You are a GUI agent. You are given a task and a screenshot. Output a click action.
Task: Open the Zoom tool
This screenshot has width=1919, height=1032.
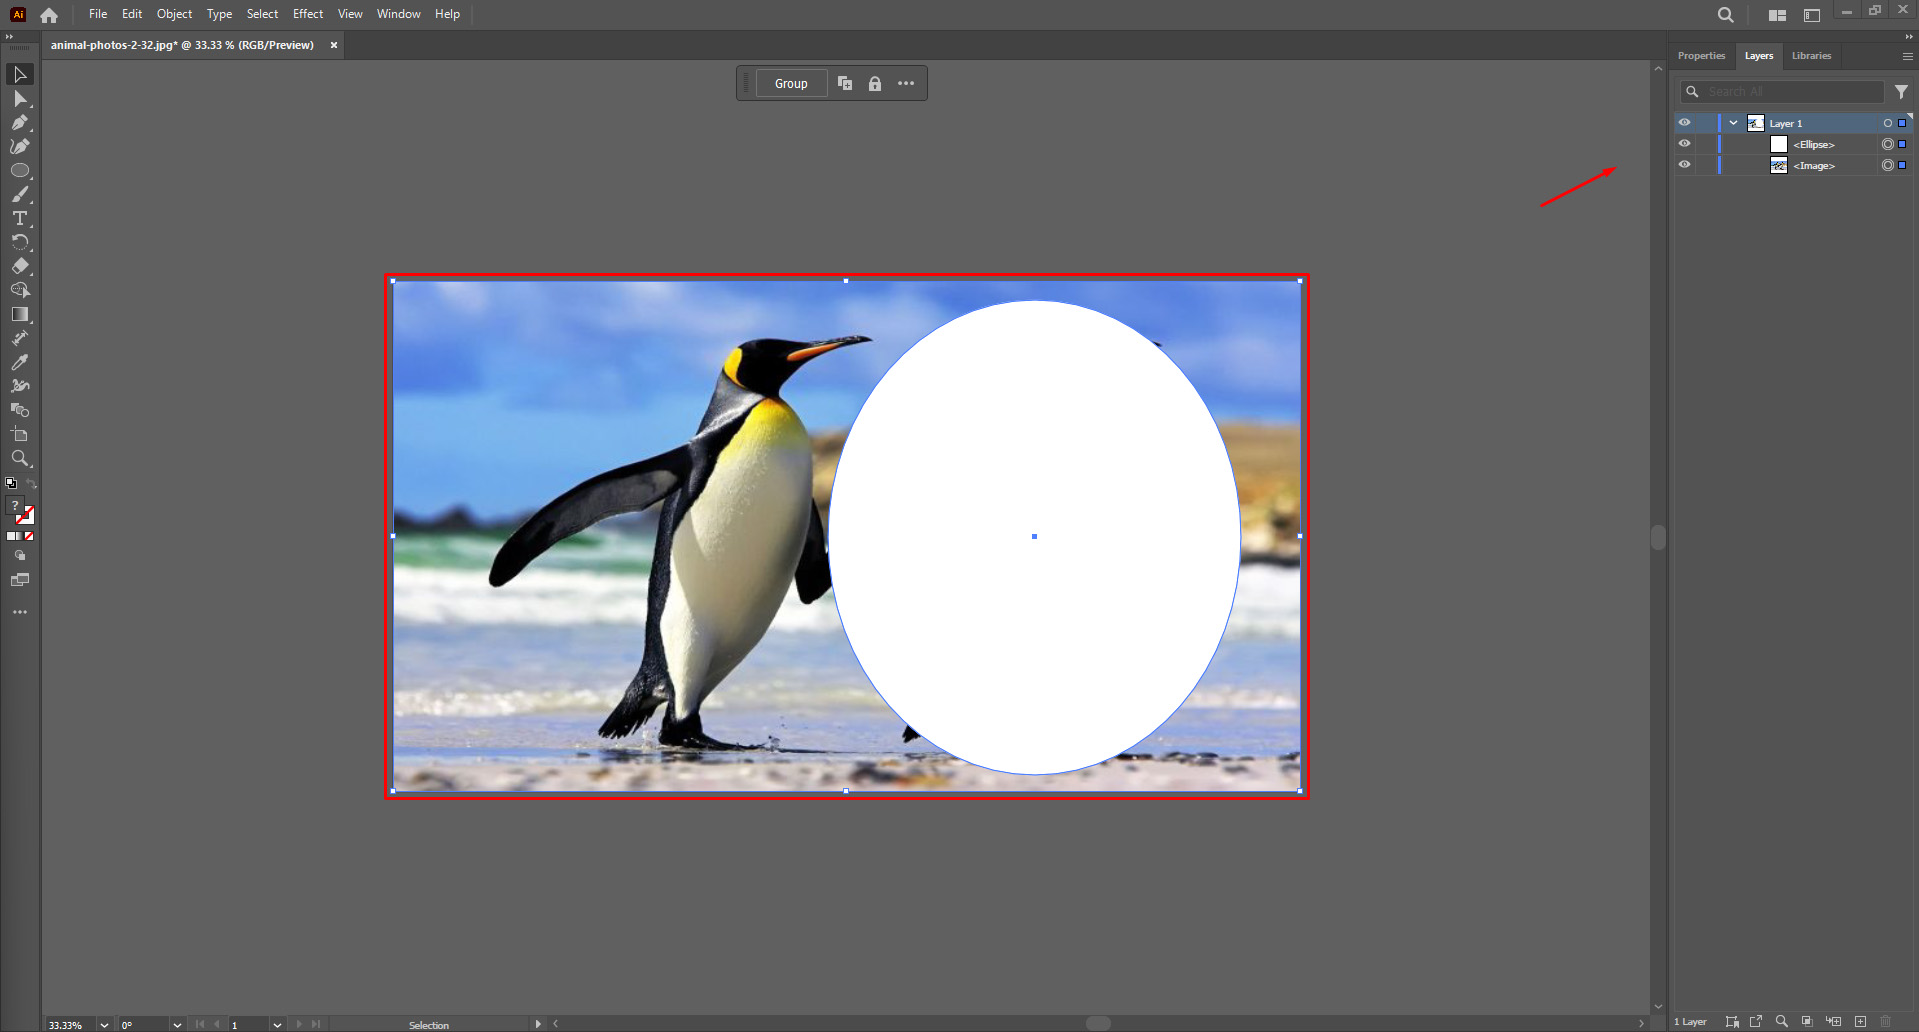pos(20,459)
